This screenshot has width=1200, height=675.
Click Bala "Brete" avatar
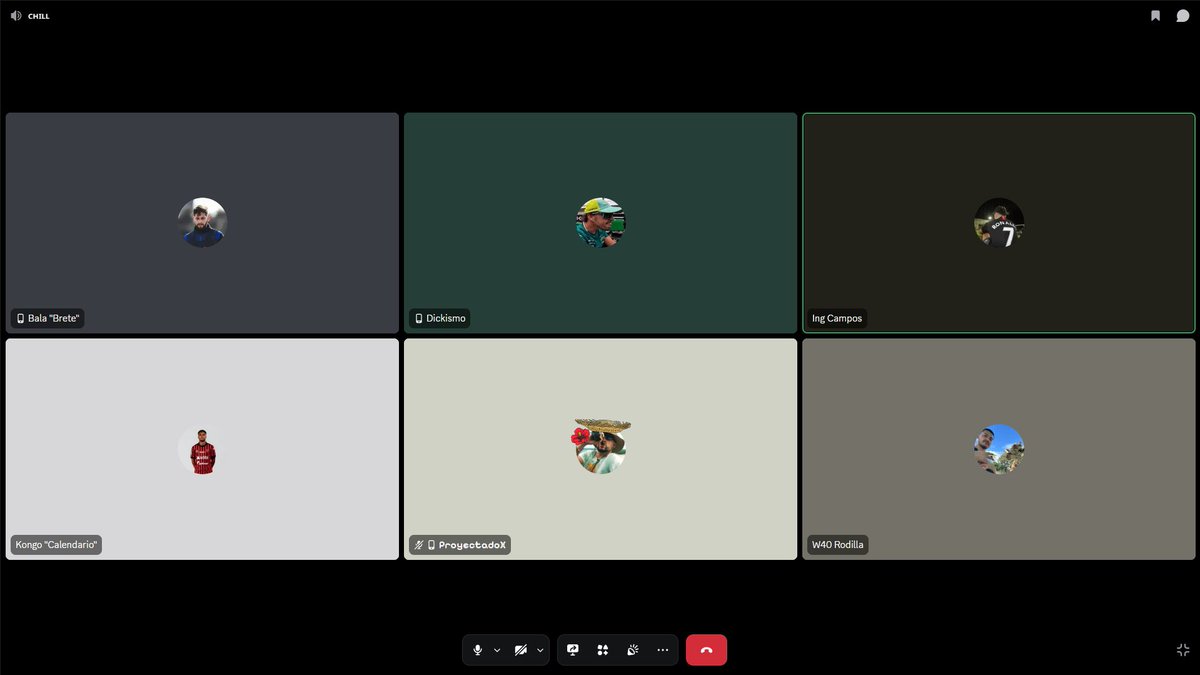[202, 222]
